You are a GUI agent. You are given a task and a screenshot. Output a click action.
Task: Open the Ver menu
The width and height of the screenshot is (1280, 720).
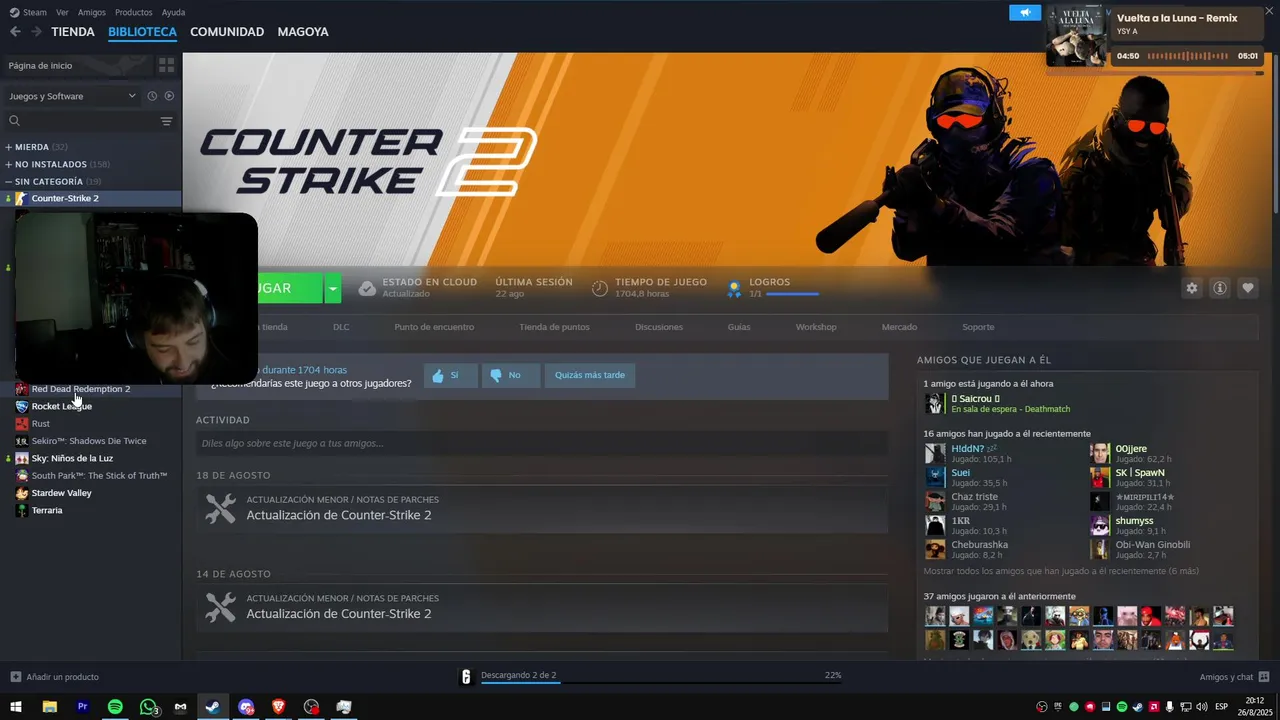coord(62,12)
